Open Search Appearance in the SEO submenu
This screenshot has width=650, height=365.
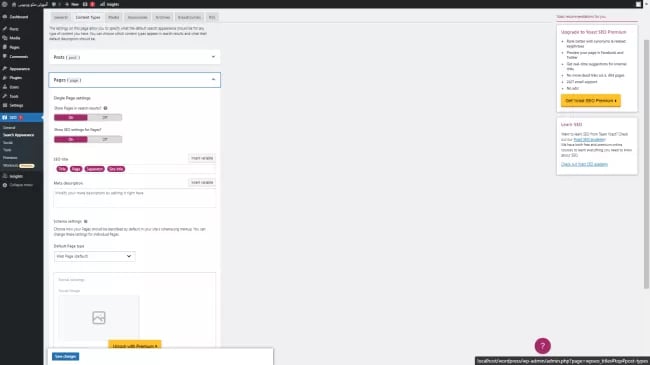(19, 135)
